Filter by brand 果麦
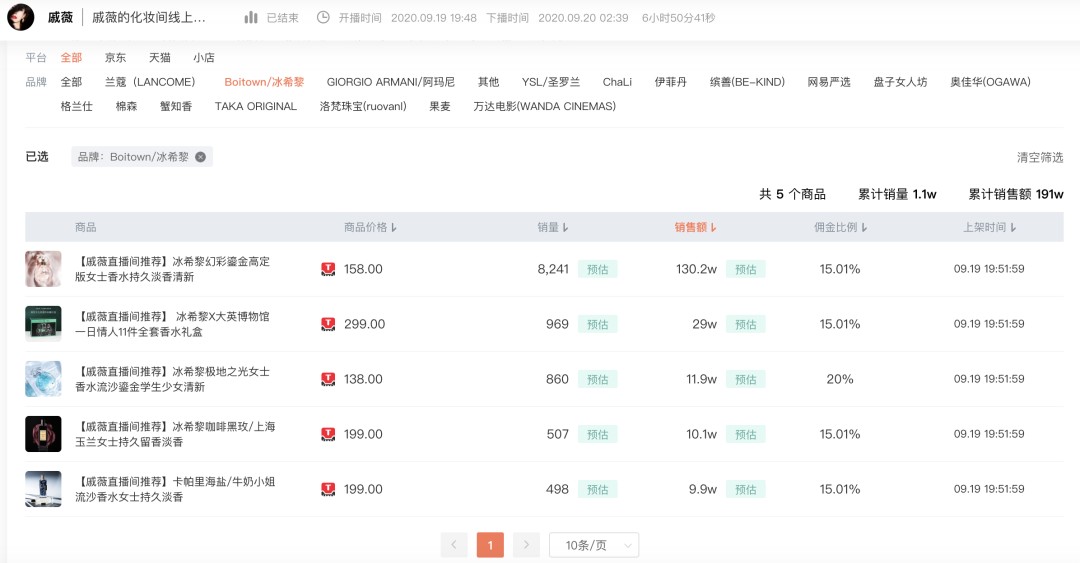The width and height of the screenshot is (1080, 563). [x=439, y=106]
